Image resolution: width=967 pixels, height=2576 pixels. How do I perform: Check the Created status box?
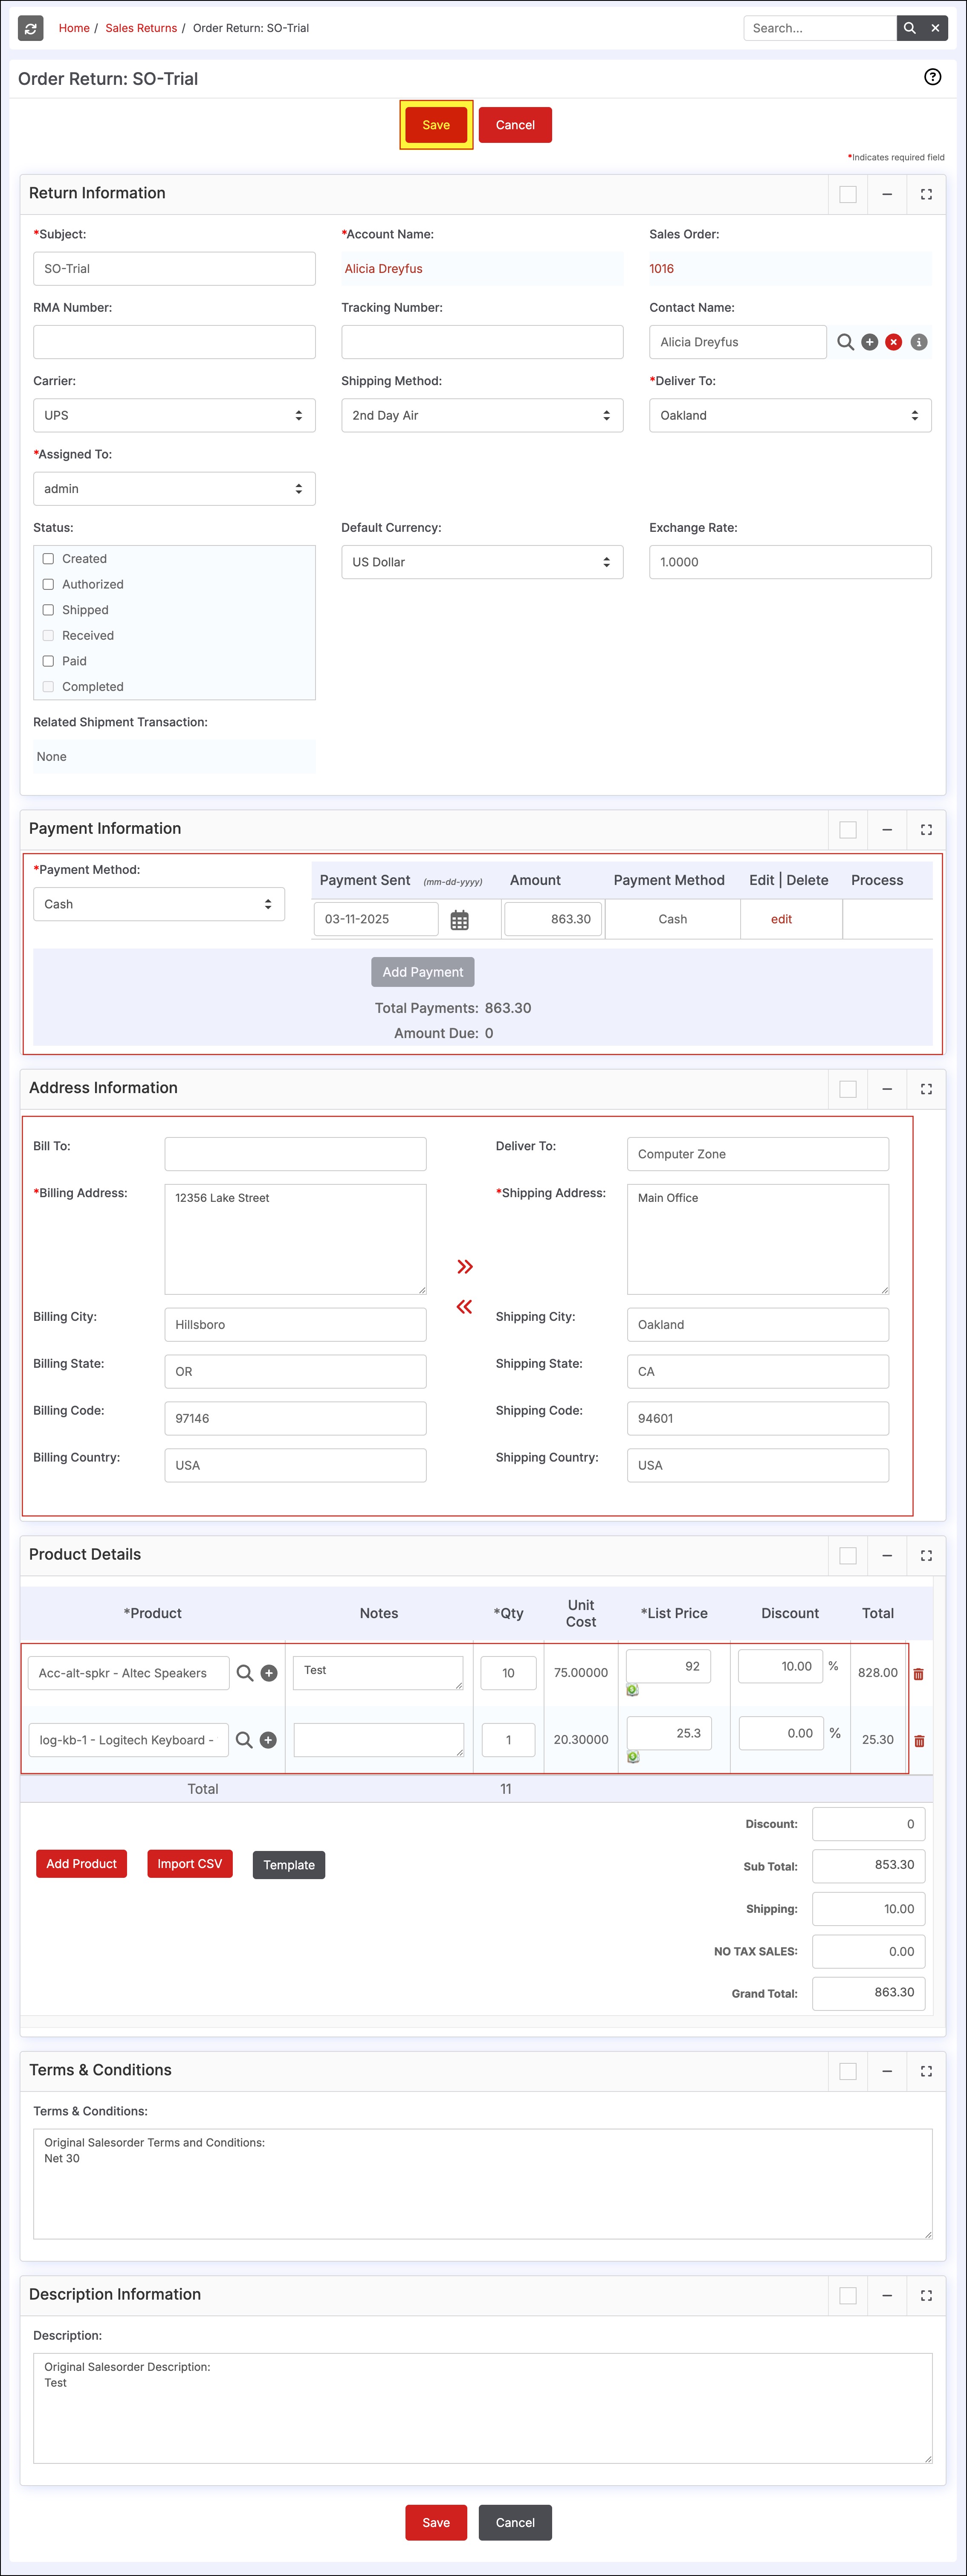pyautogui.click(x=48, y=559)
